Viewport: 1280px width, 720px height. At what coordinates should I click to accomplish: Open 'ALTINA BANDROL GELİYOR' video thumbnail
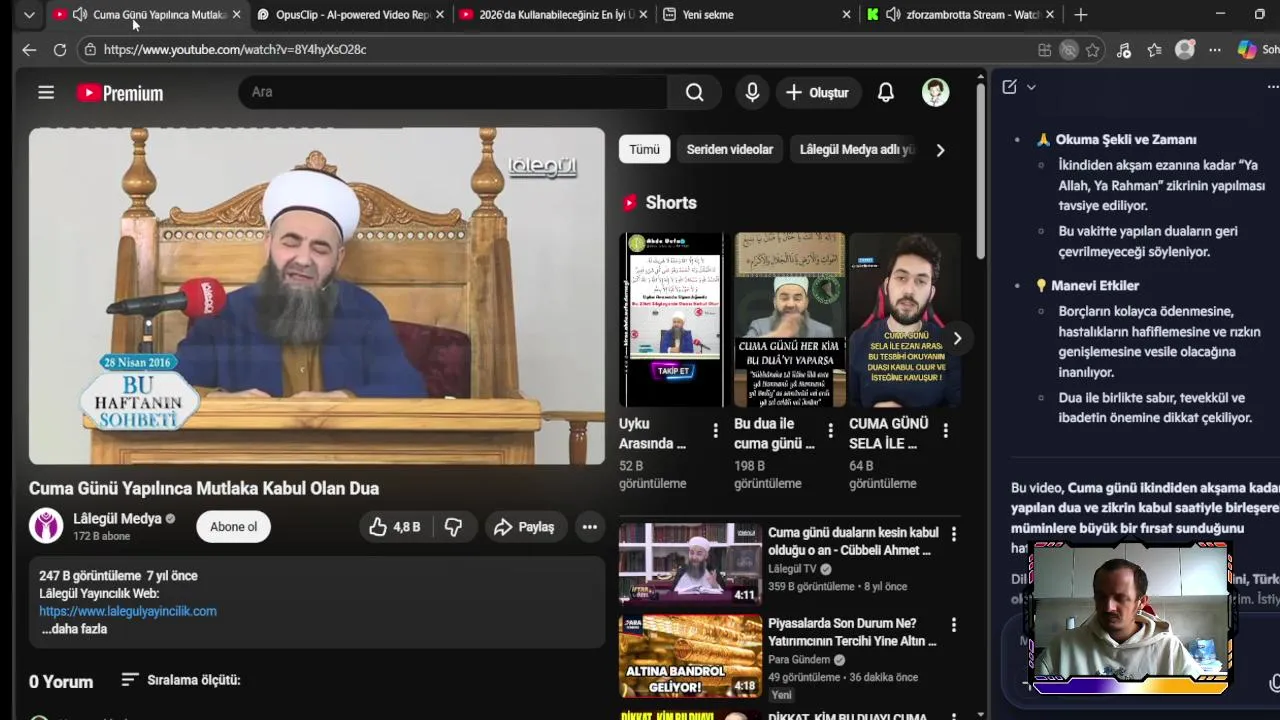click(690, 656)
